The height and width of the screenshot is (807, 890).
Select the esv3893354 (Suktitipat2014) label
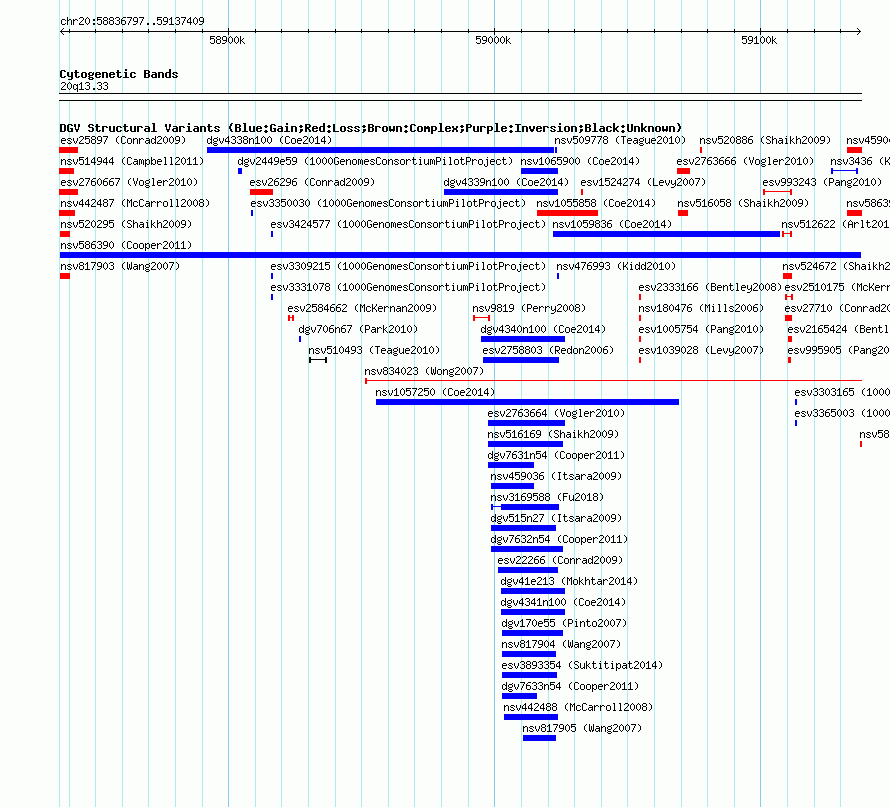(x=582, y=665)
